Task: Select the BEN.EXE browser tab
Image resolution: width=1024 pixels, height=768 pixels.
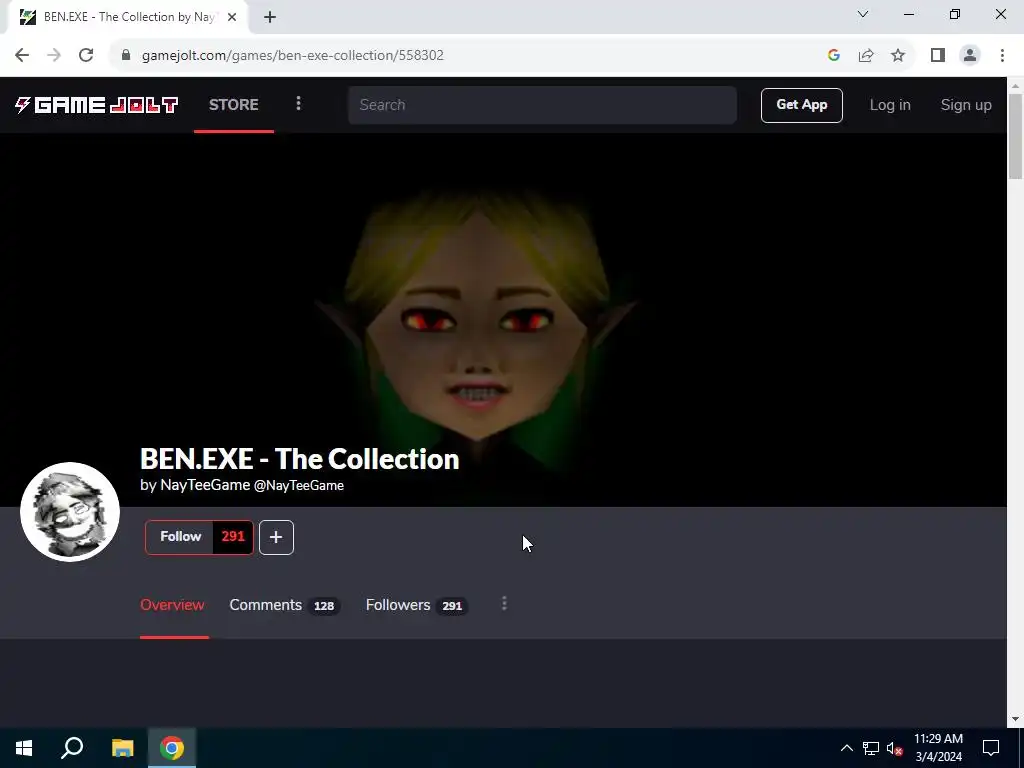Action: [x=127, y=17]
